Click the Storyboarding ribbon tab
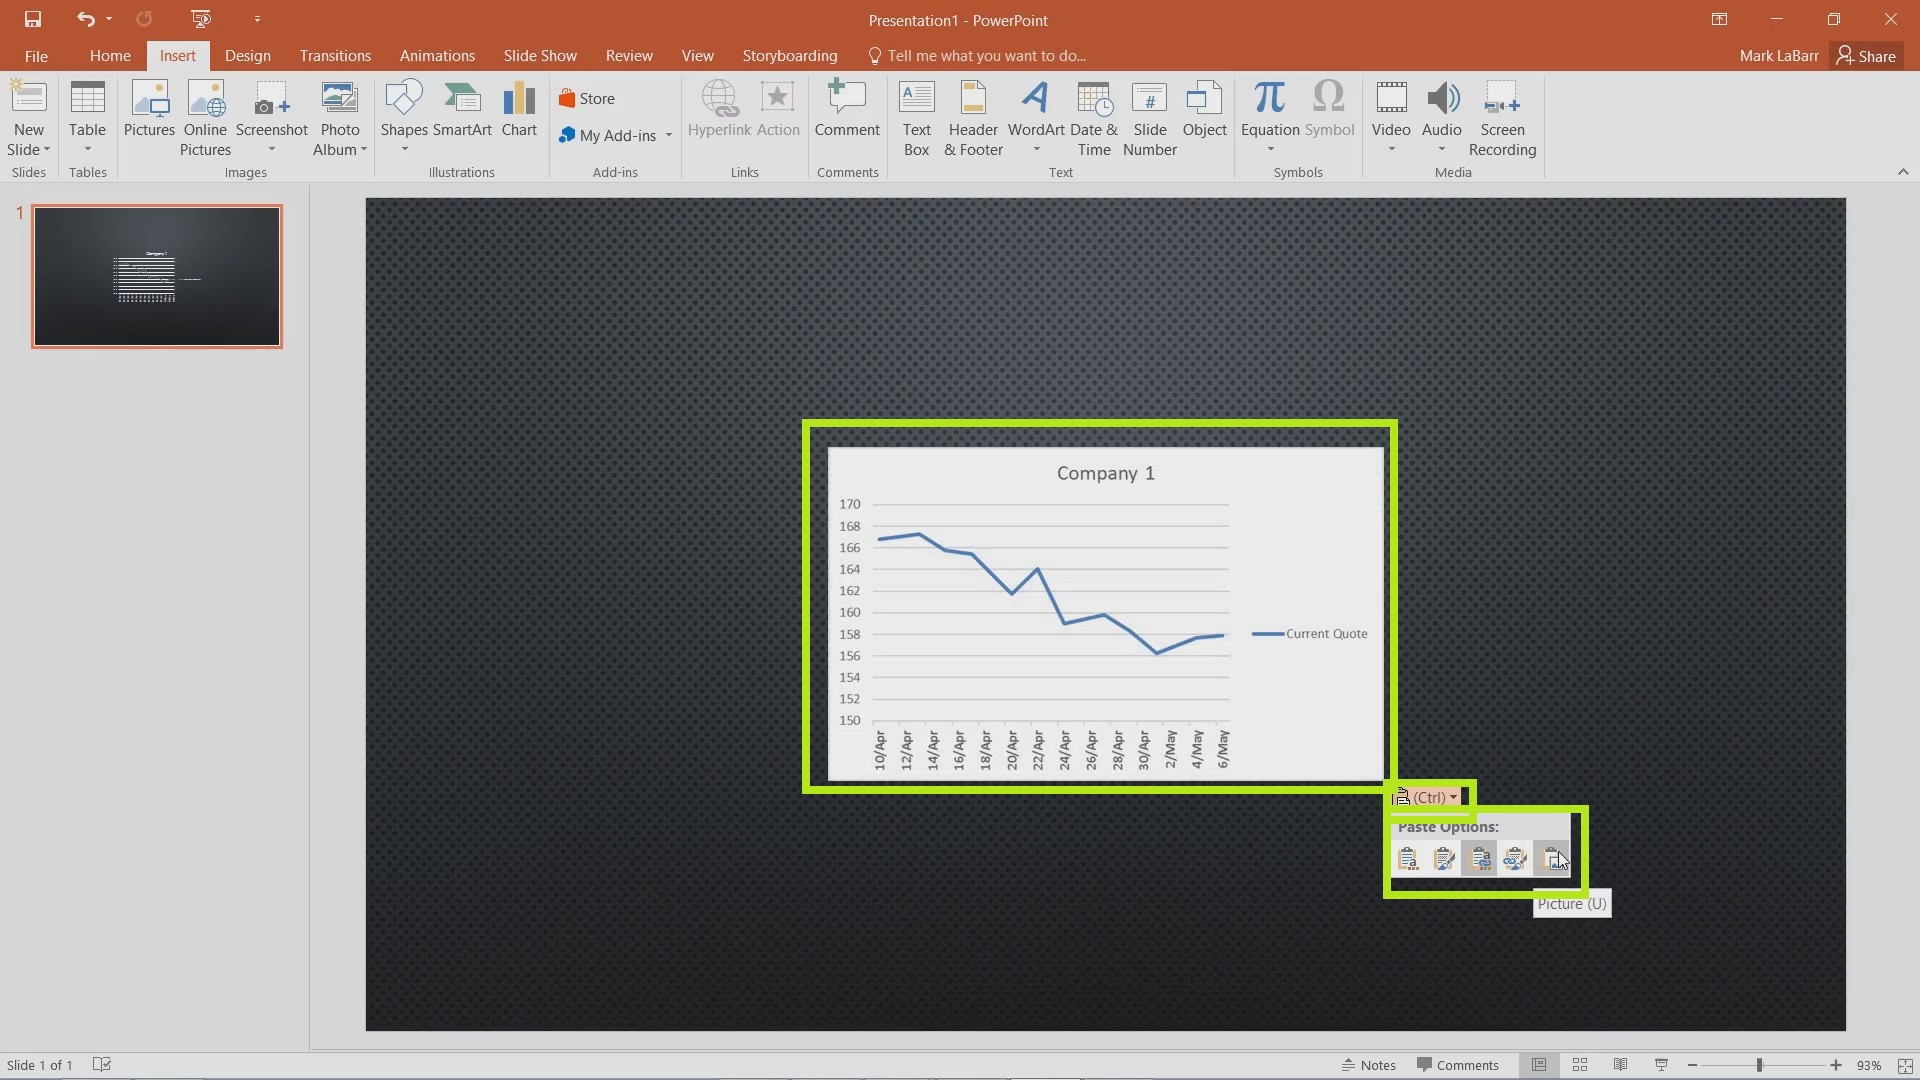 787,55
